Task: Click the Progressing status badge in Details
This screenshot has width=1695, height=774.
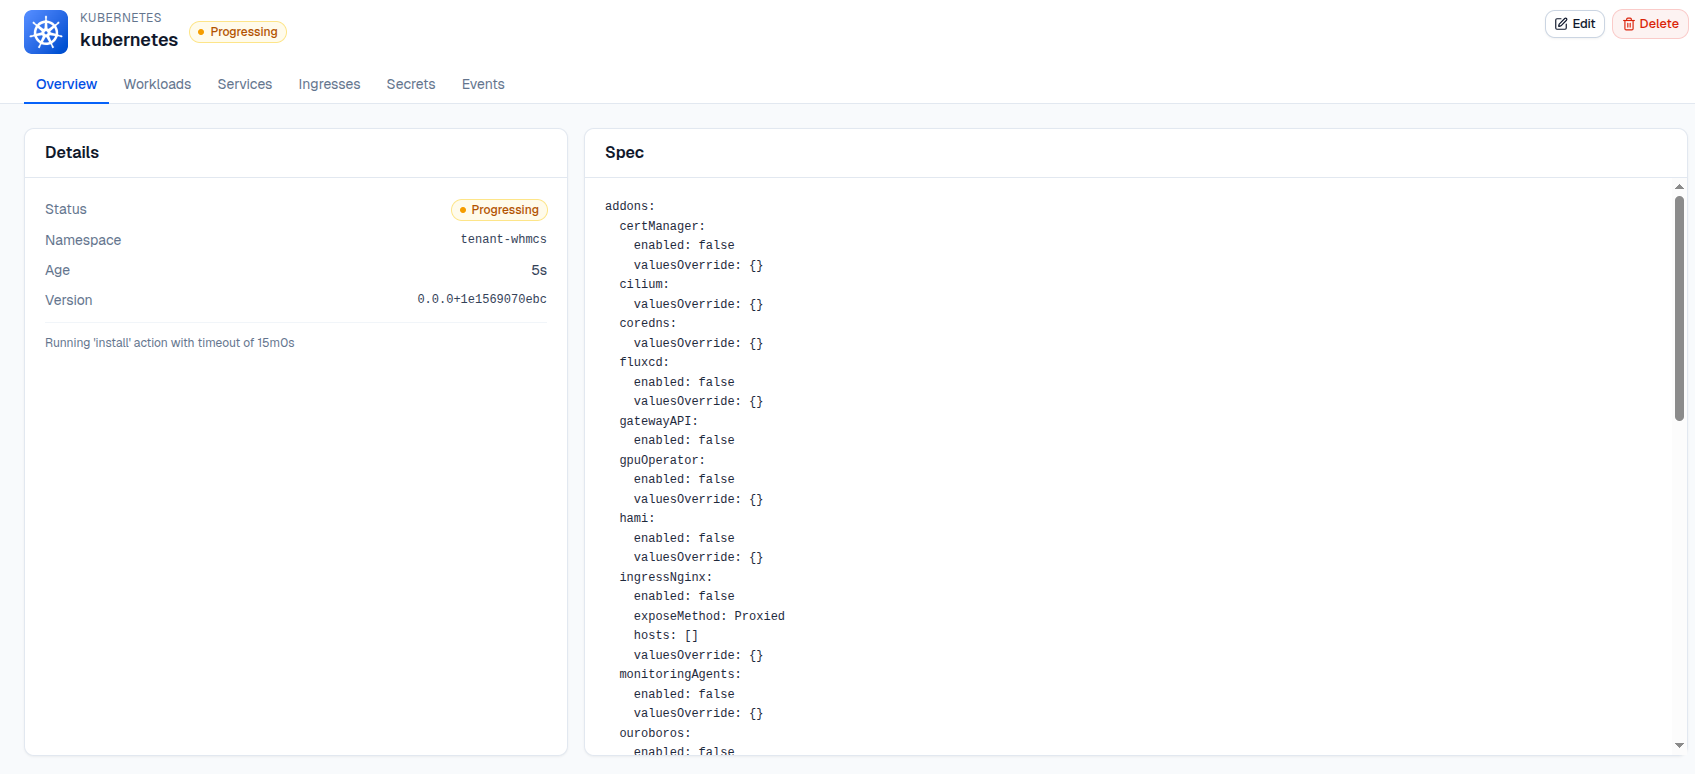Action: pyautogui.click(x=499, y=210)
